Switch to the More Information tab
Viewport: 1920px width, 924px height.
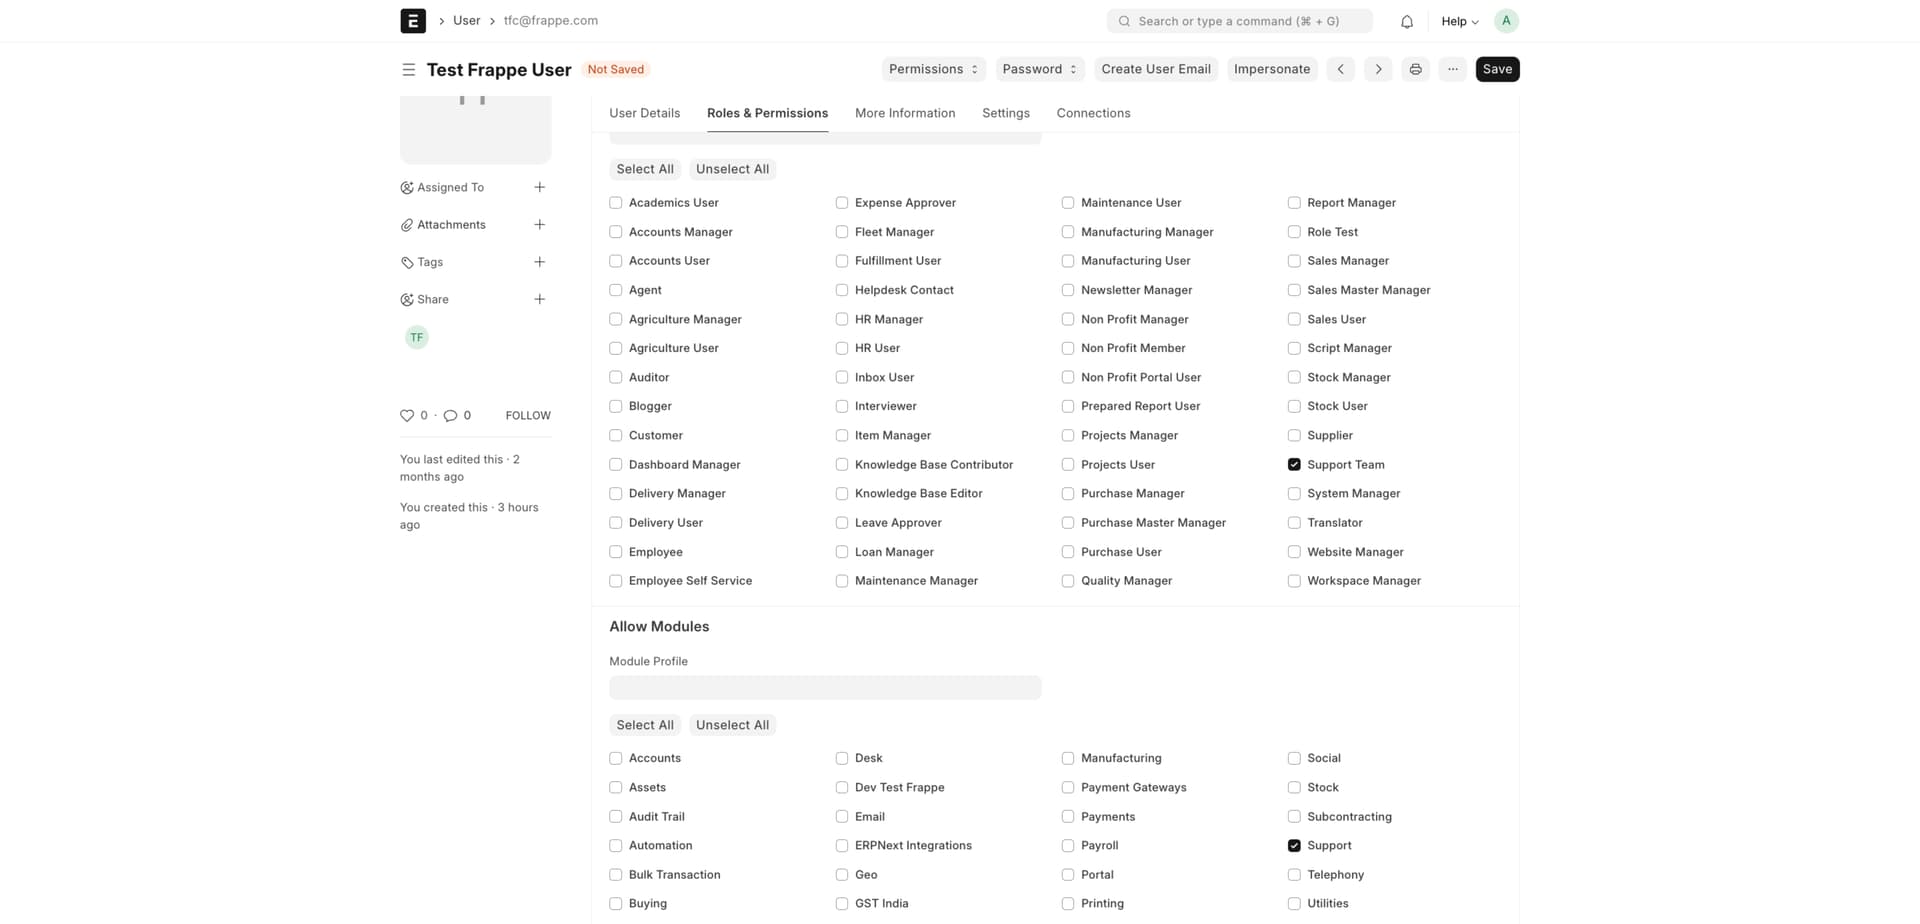click(904, 113)
